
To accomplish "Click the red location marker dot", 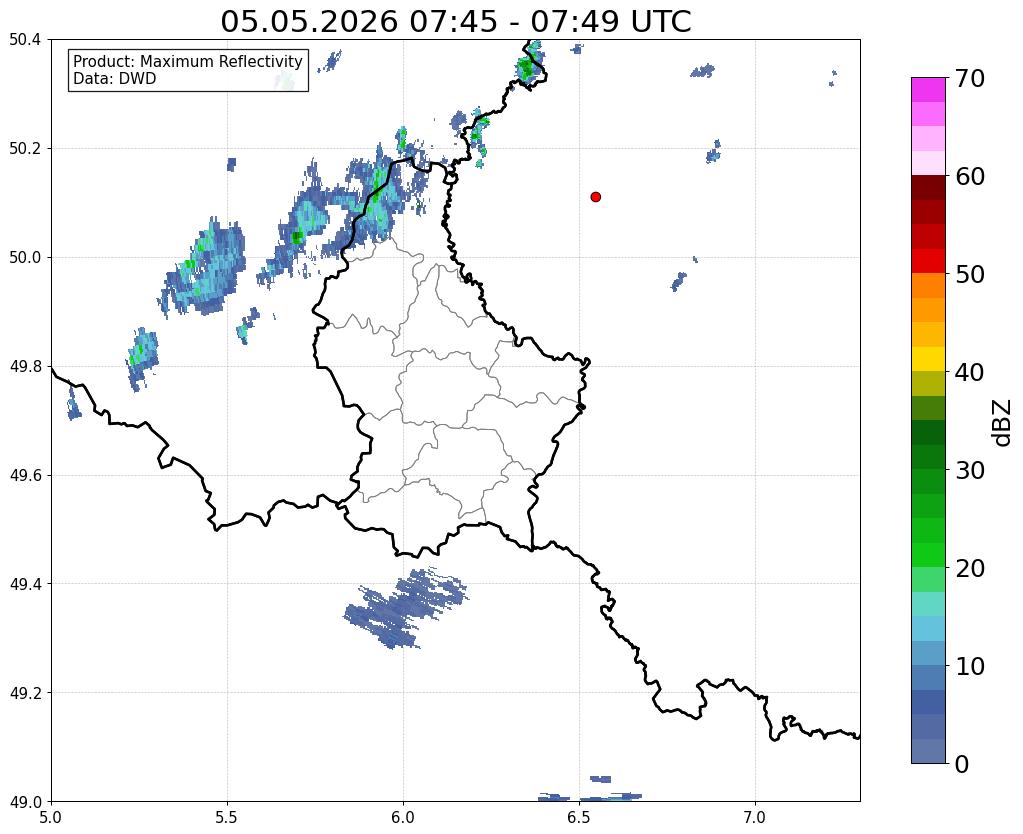I will pos(595,197).
